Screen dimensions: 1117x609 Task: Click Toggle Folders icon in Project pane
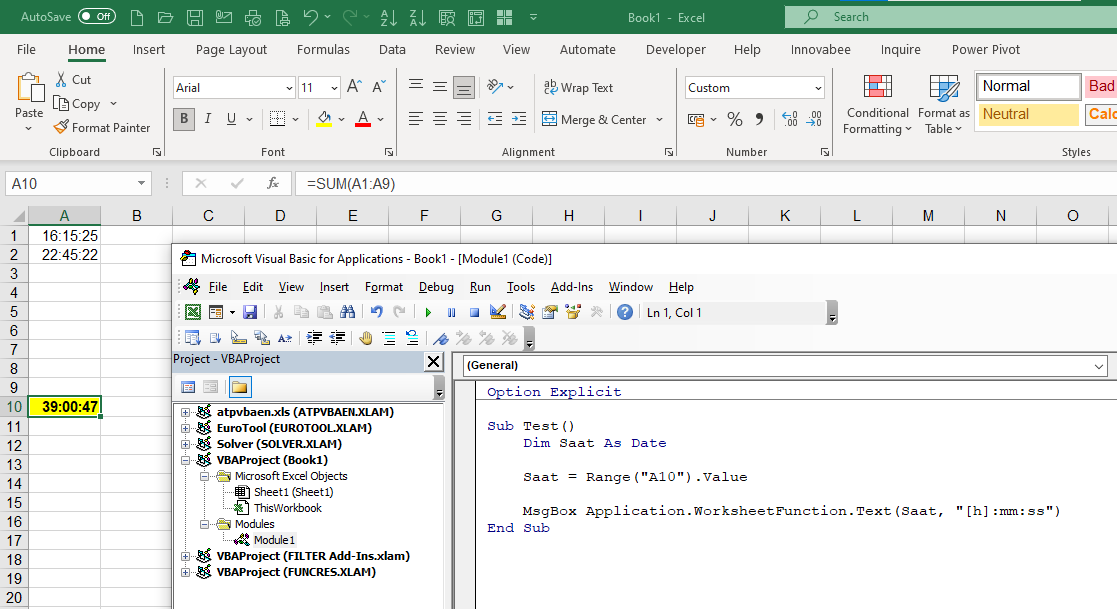click(239, 387)
